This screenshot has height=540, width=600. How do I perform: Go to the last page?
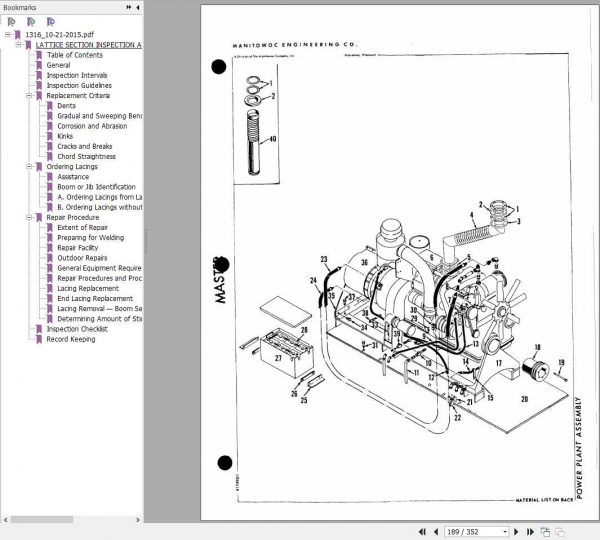click(530, 532)
